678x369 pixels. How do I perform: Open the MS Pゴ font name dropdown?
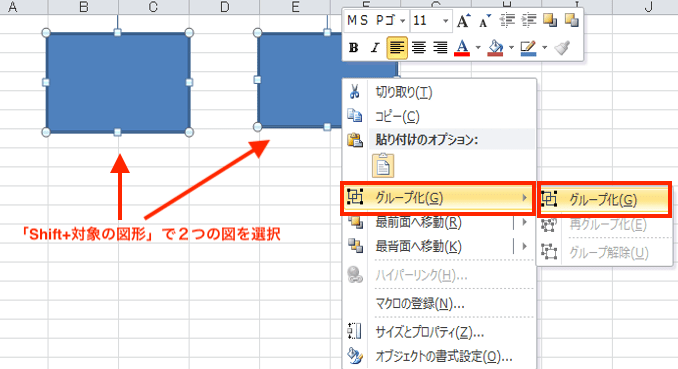[x=402, y=20]
